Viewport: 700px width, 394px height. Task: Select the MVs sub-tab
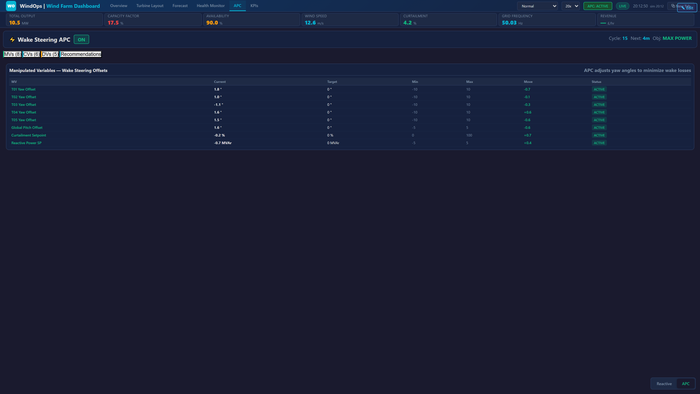click(x=12, y=54)
